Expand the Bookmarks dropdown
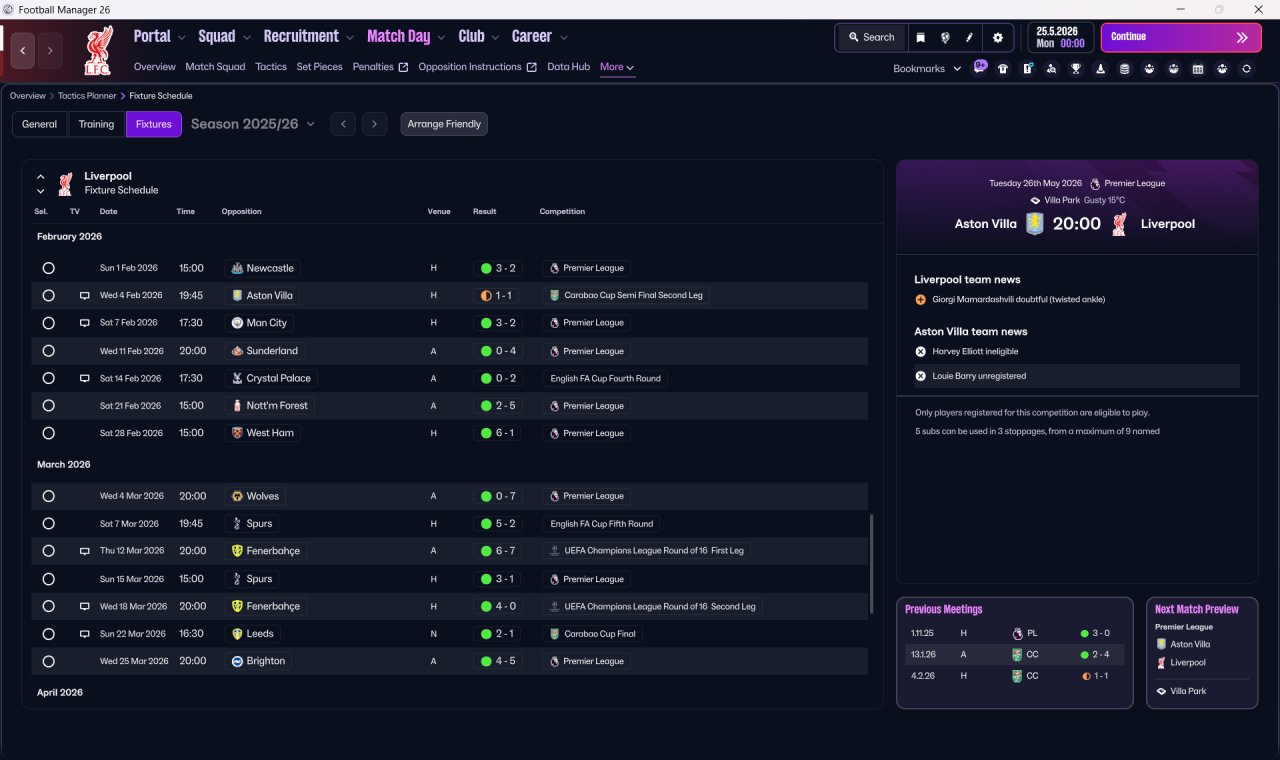1280x760 pixels. point(927,69)
